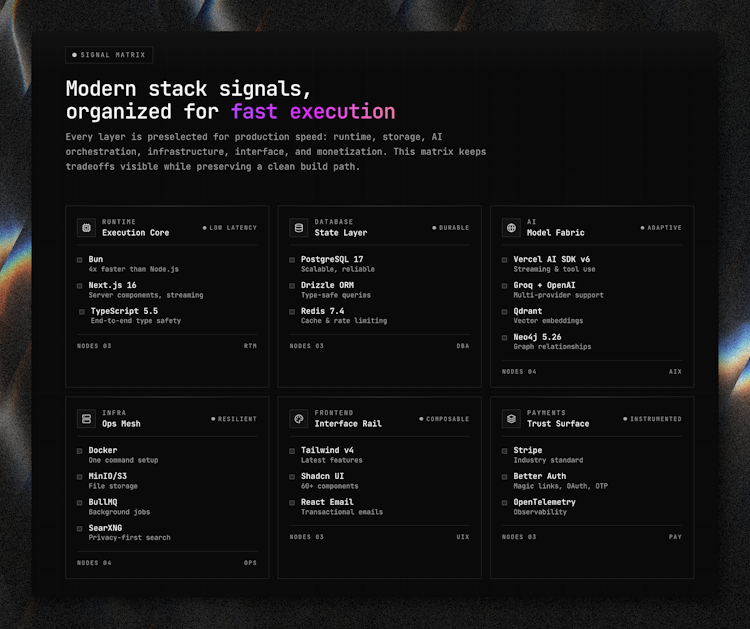Select the Execution Core card title

point(135,233)
